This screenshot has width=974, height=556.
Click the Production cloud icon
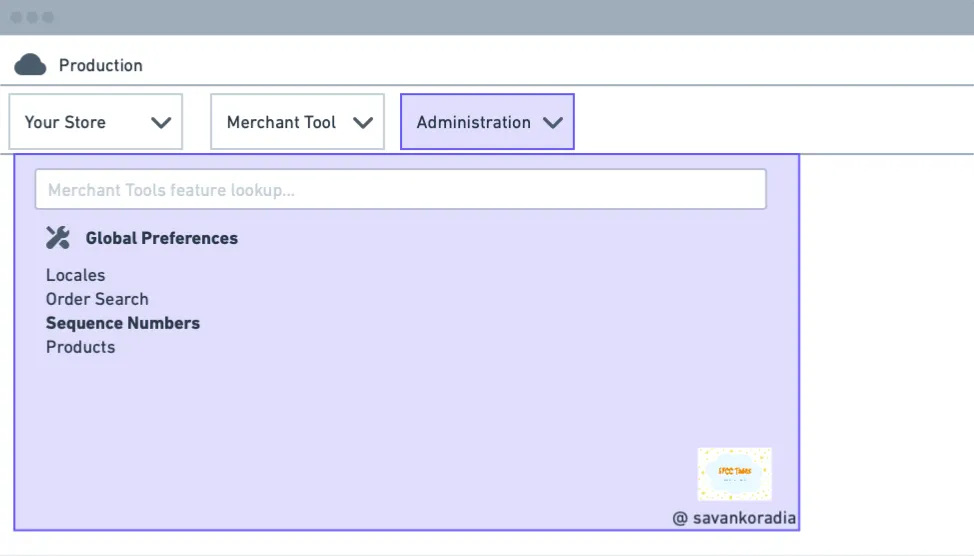point(30,65)
